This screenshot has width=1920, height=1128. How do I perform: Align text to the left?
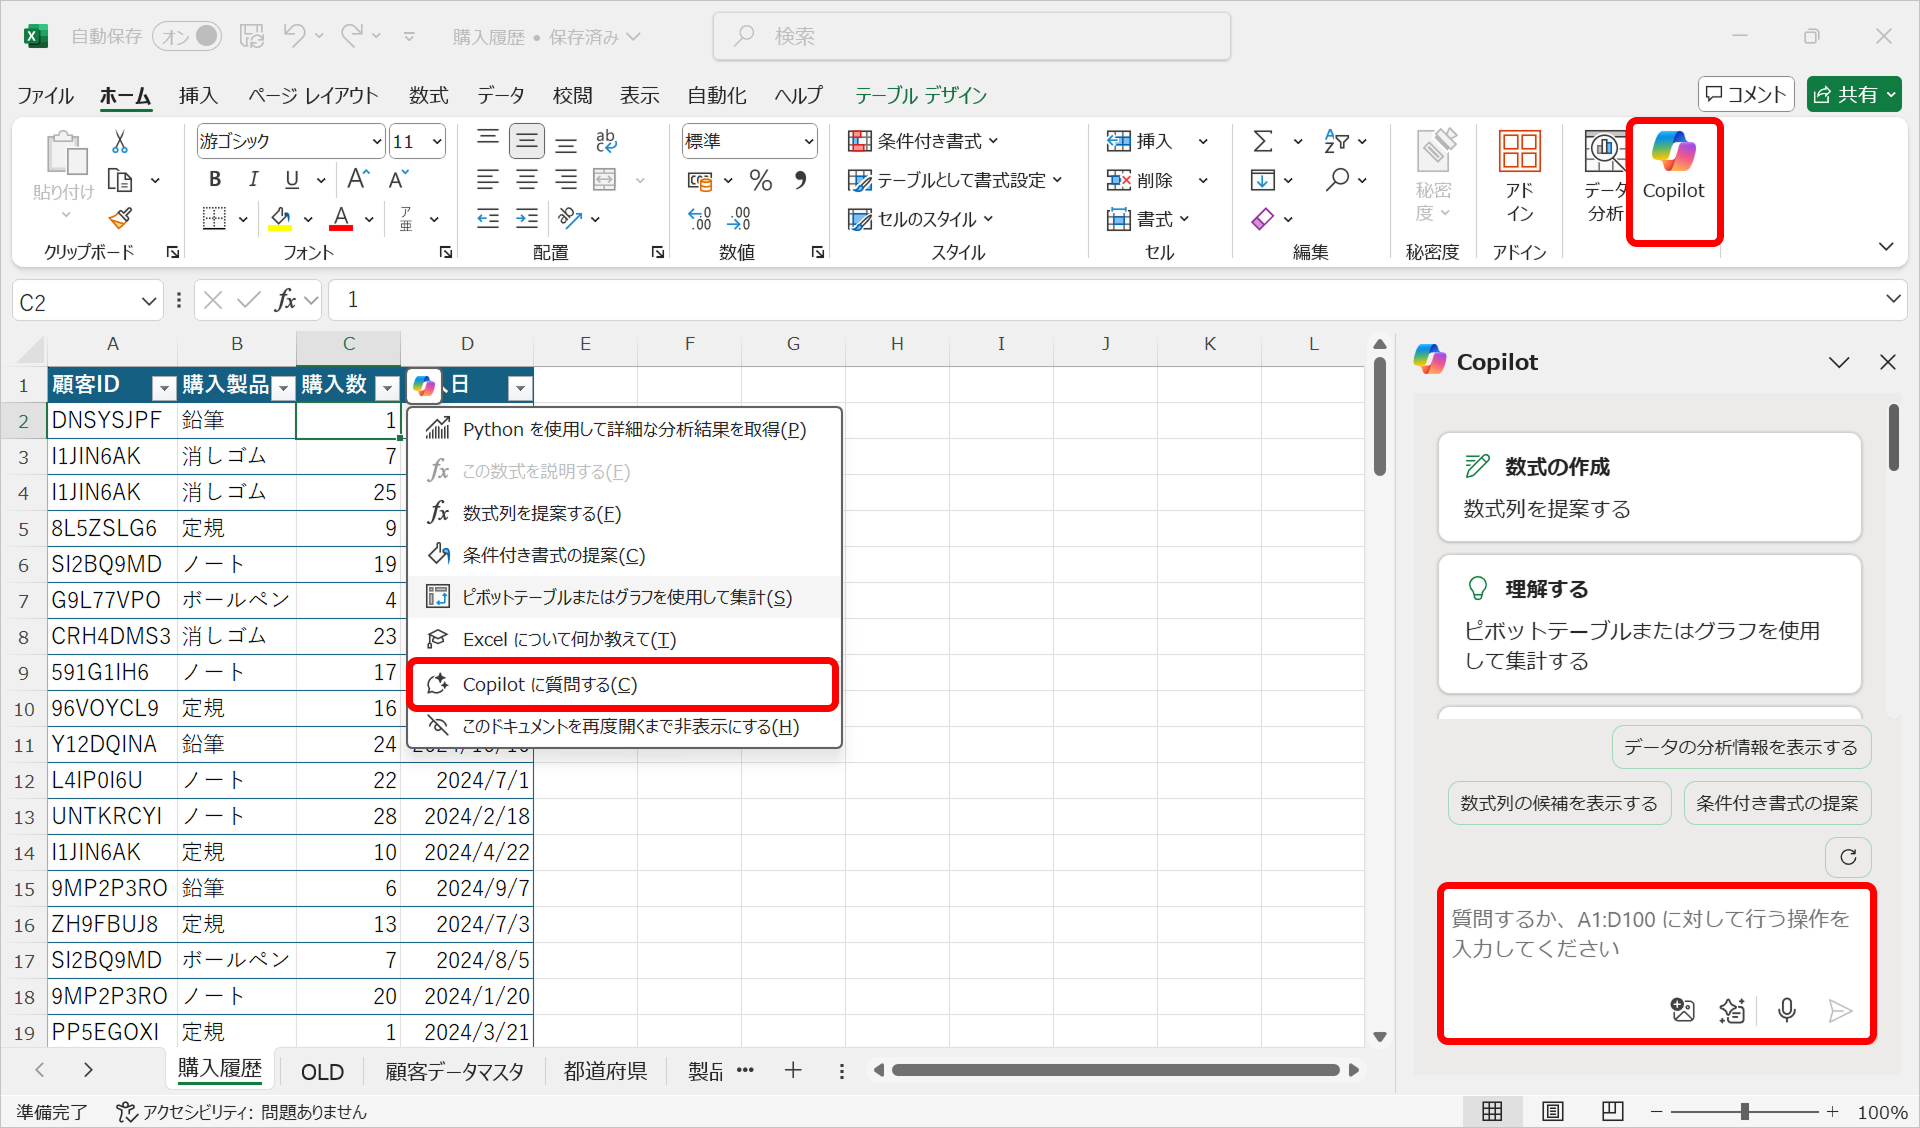pyautogui.click(x=488, y=180)
